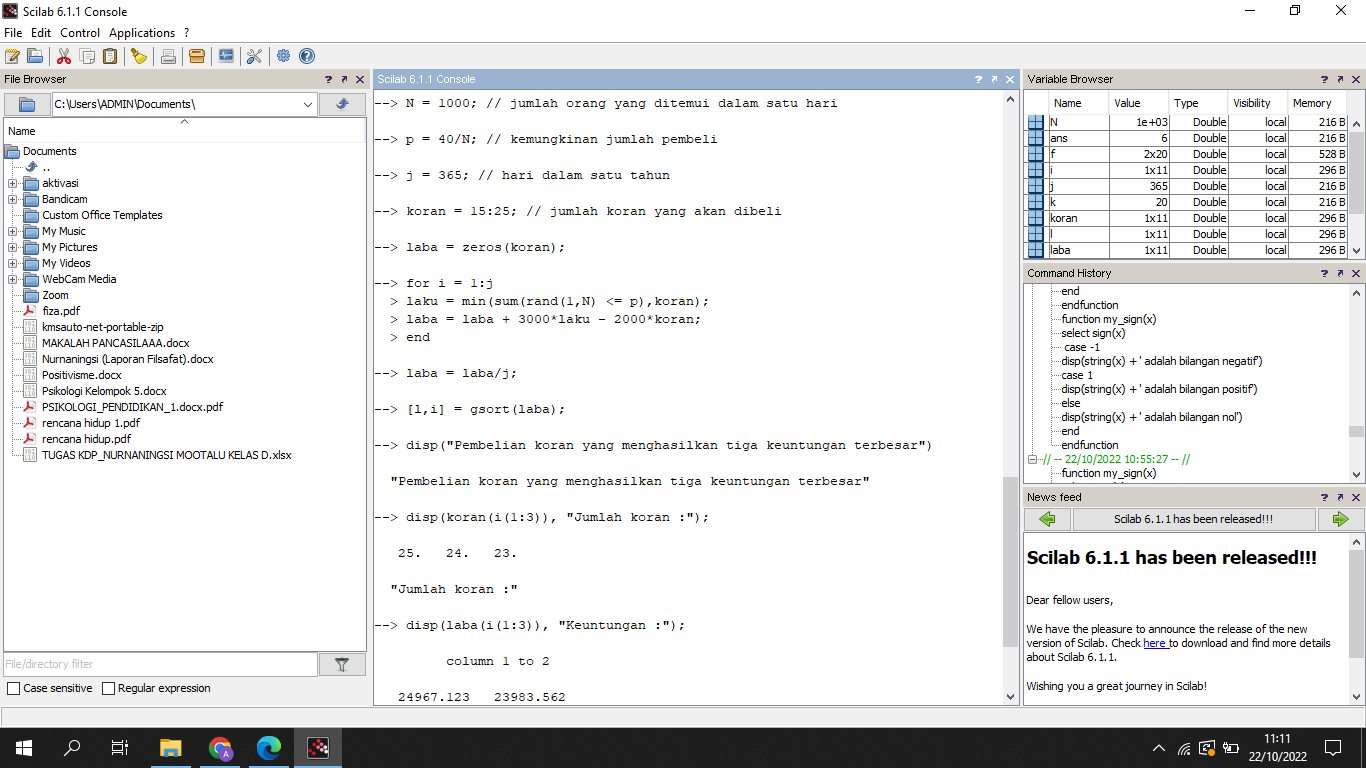
Task: Close the File Browser panel
Action: [359, 79]
